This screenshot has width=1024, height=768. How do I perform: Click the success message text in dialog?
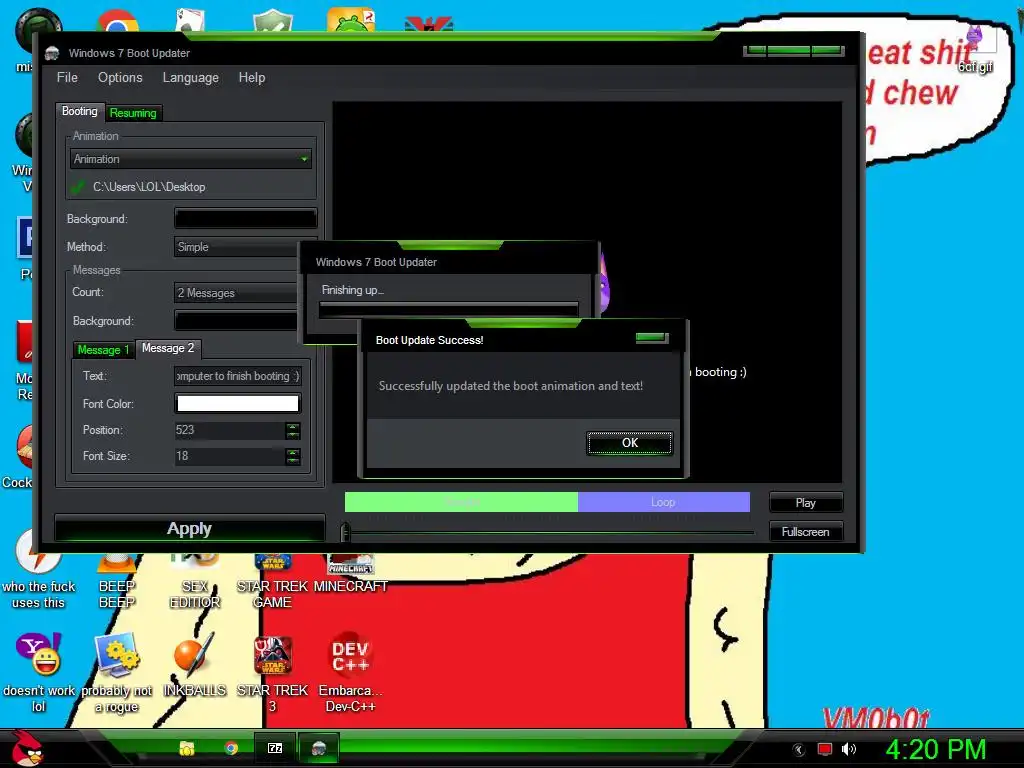pyautogui.click(x=511, y=386)
